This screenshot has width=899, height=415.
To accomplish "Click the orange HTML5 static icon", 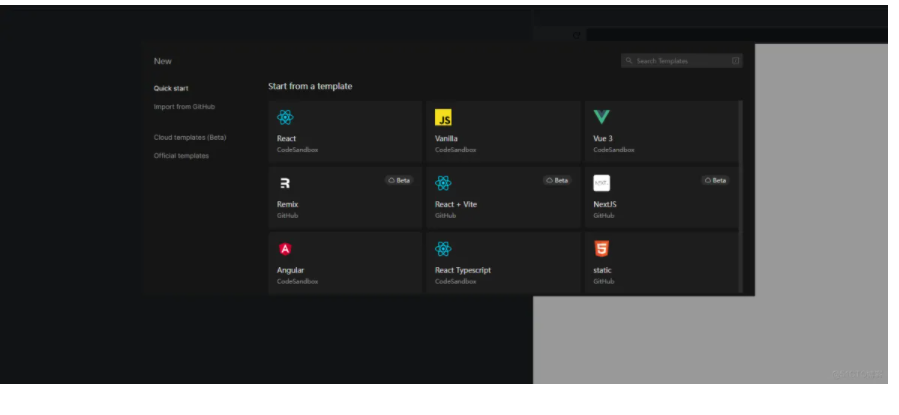I will click(601, 249).
